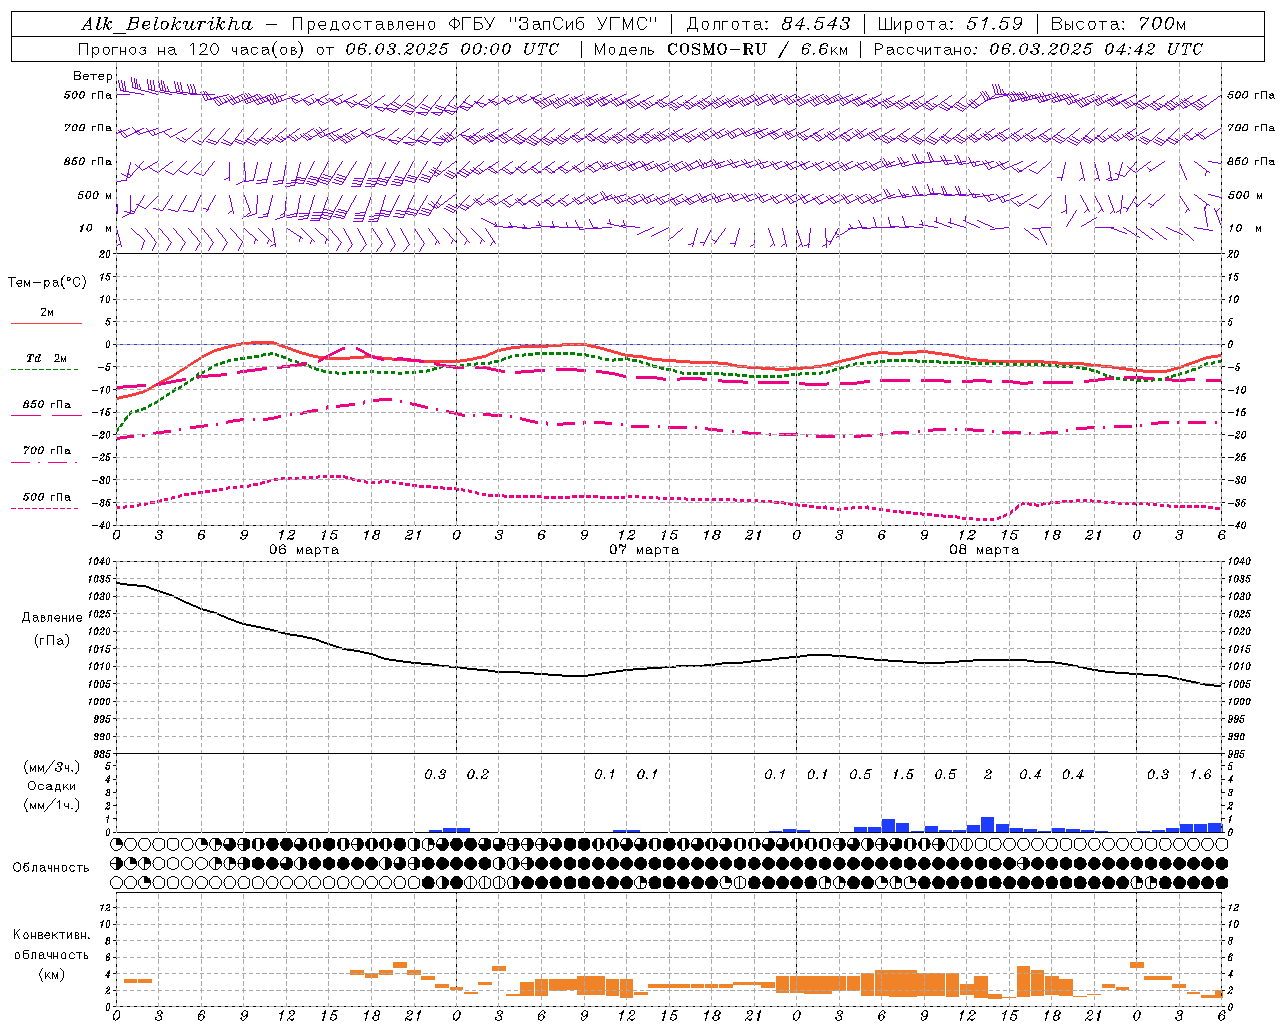Screen dimensions: 1280x1024
Task: Select the Давление pressure panel label
Action: [52, 618]
